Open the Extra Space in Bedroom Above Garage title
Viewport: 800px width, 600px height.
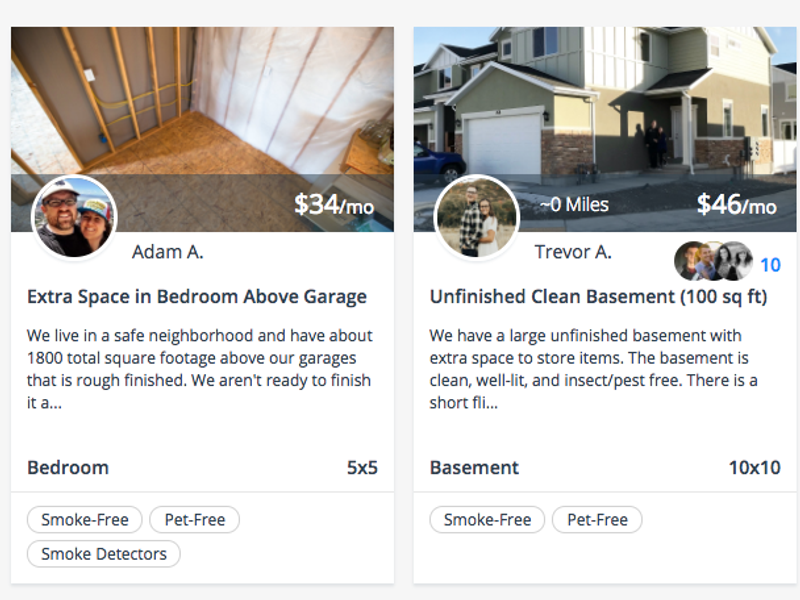[x=197, y=297]
